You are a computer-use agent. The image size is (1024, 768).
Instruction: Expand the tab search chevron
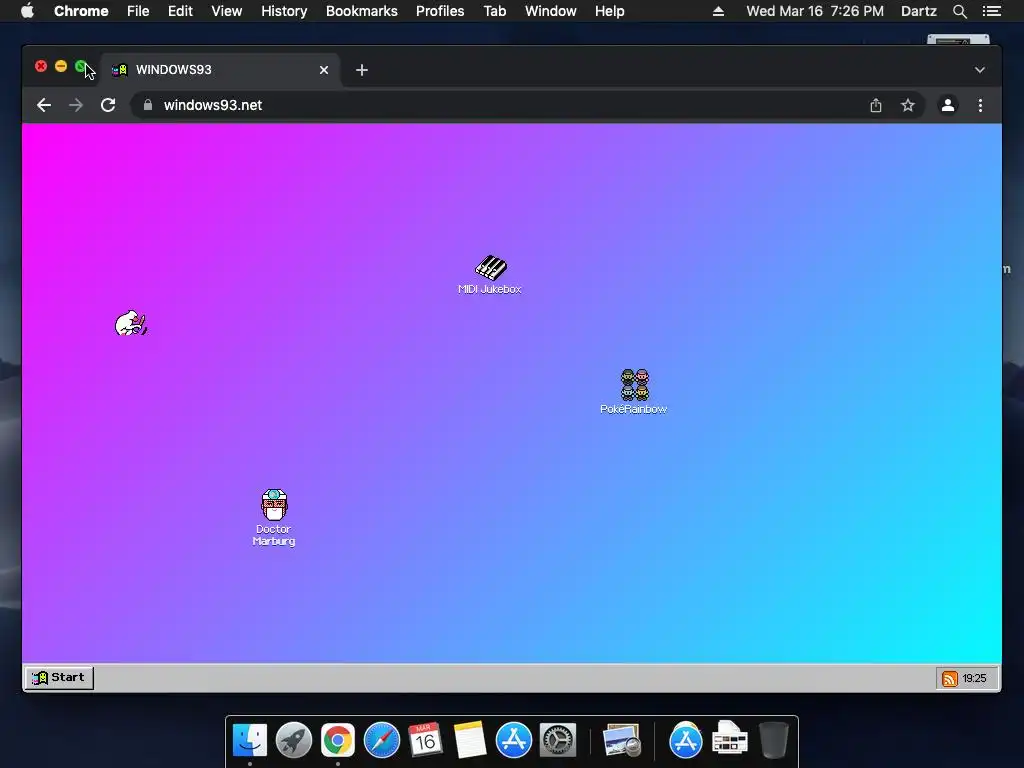pyautogui.click(x=980, y=70)
